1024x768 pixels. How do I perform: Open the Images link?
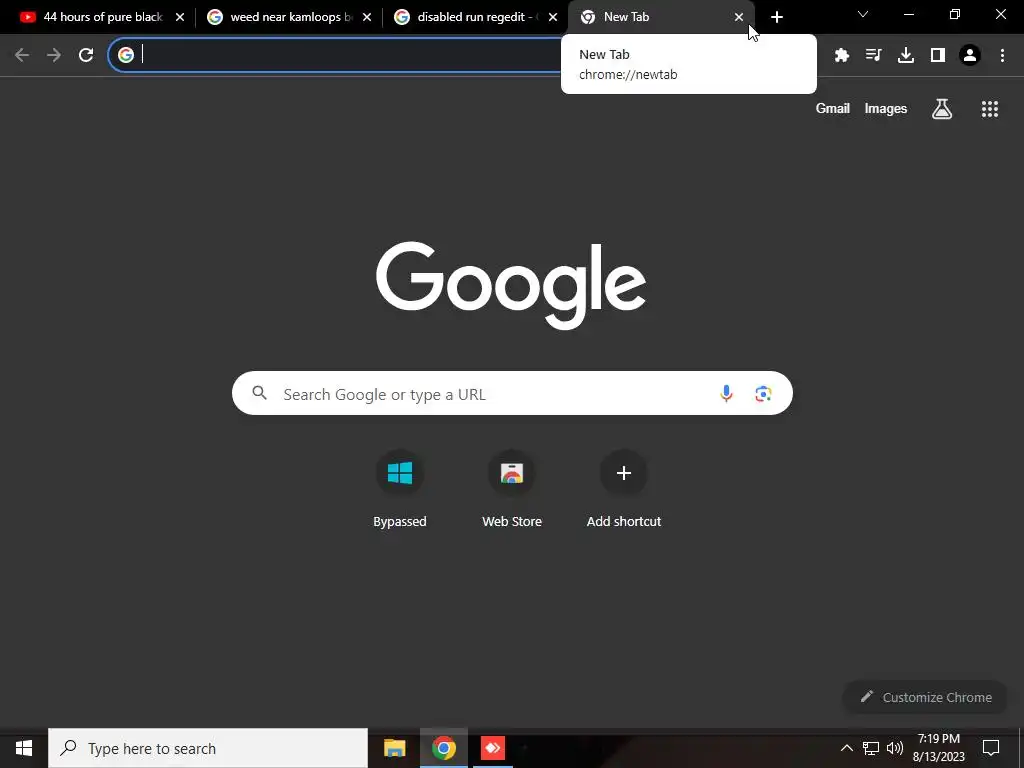(x=886, y=109)
